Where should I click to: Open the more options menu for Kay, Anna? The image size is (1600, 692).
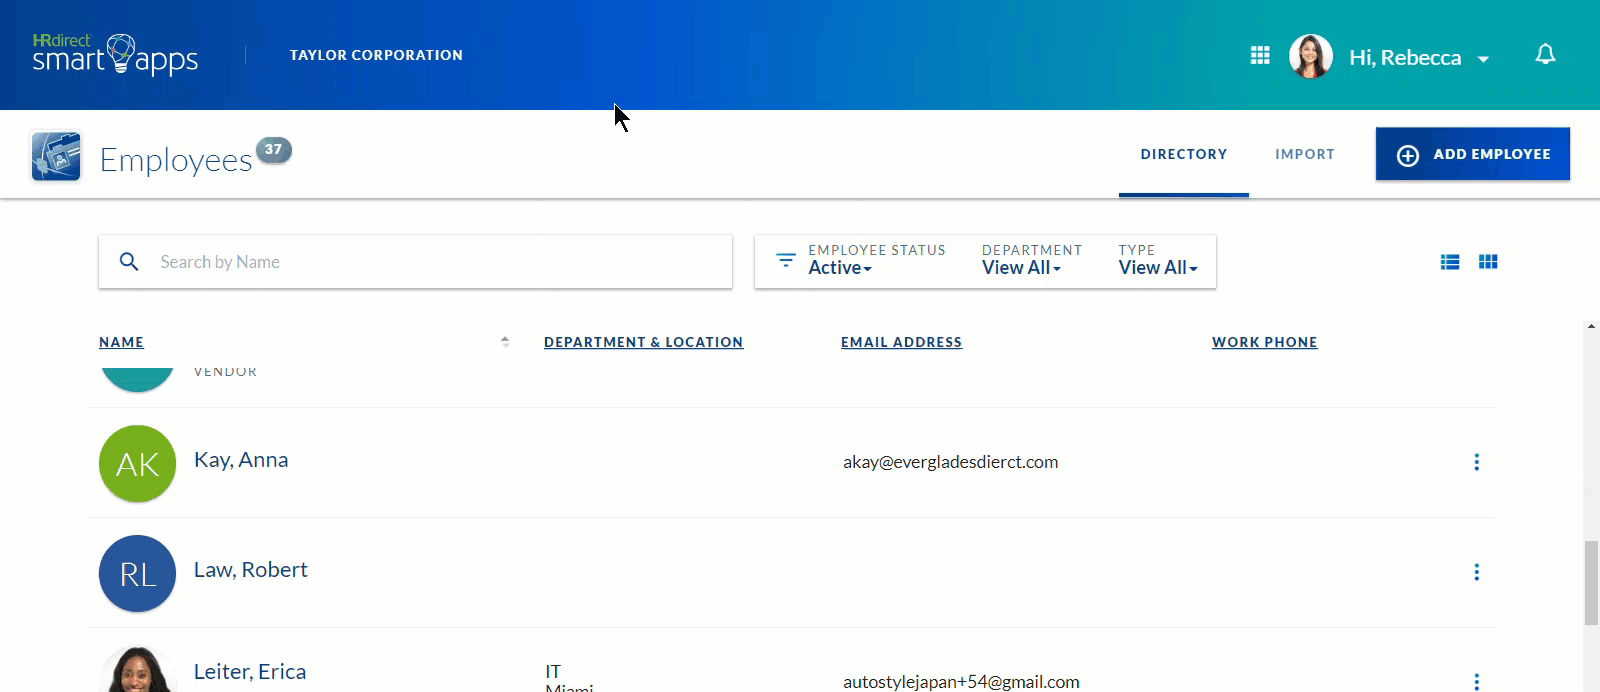(1476, 462)
